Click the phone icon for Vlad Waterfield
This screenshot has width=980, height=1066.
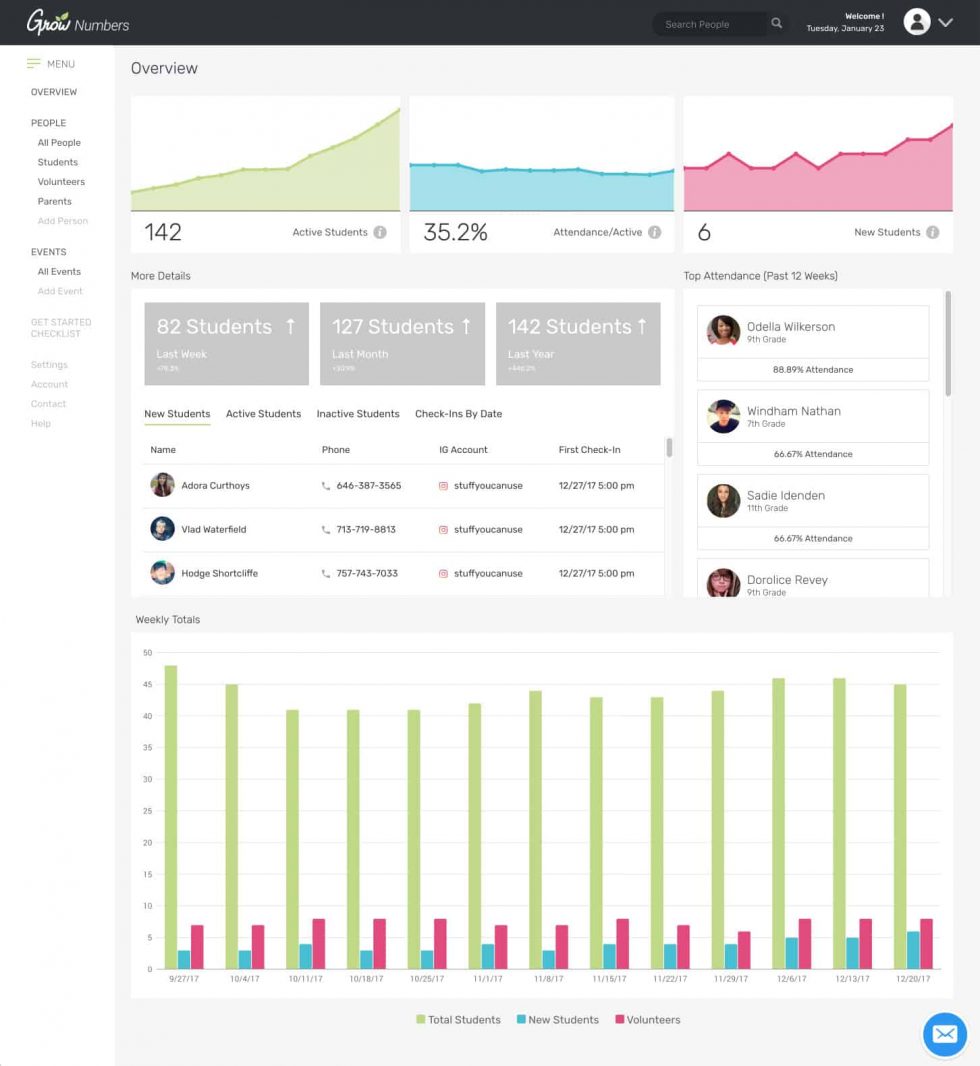326,530
